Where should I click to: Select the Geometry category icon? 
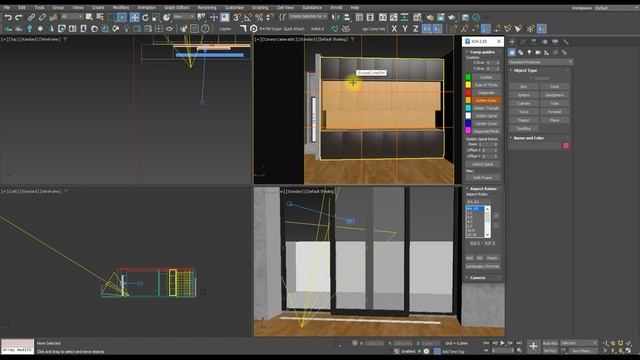[x=512, y=52]
